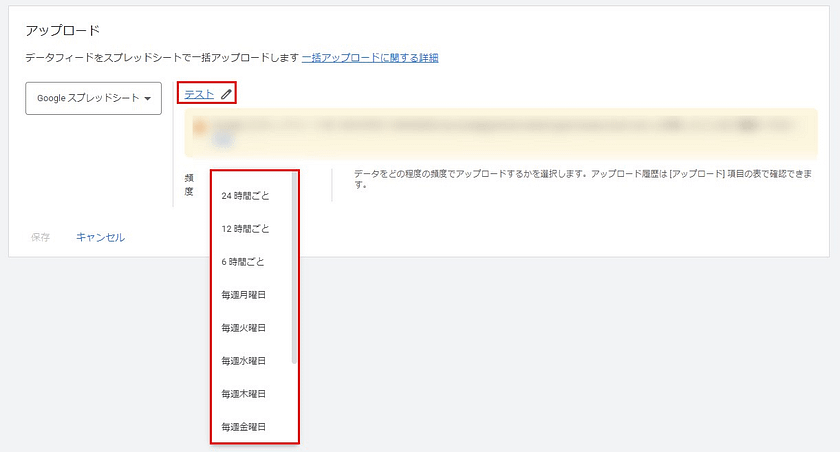Open the テスト spreadsheet link
The width and height of the screenshot is (840, 452).
click(x=199, y=94)
